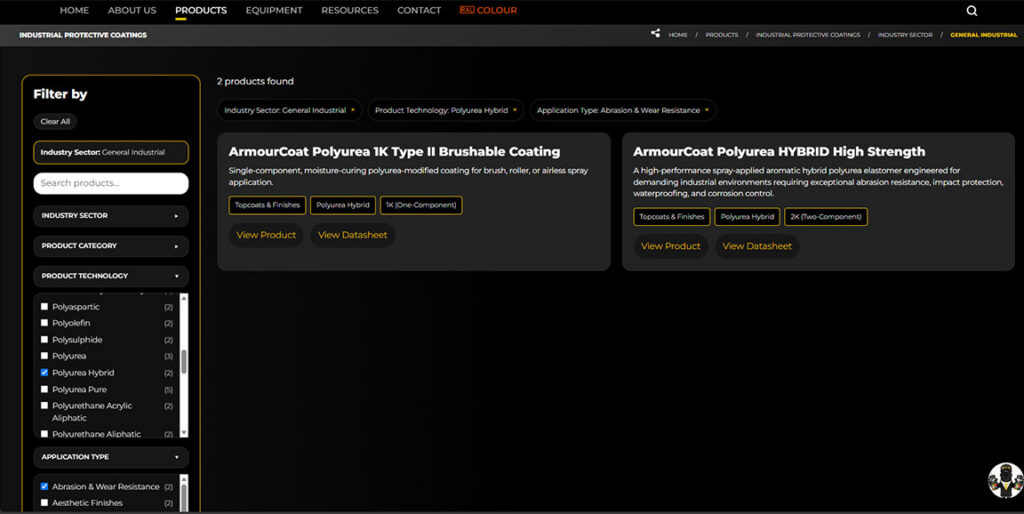Click the General Industrial breadcrumb
Image resolution: width=1024 pixels, height=514 pixels.
(984, 35)
